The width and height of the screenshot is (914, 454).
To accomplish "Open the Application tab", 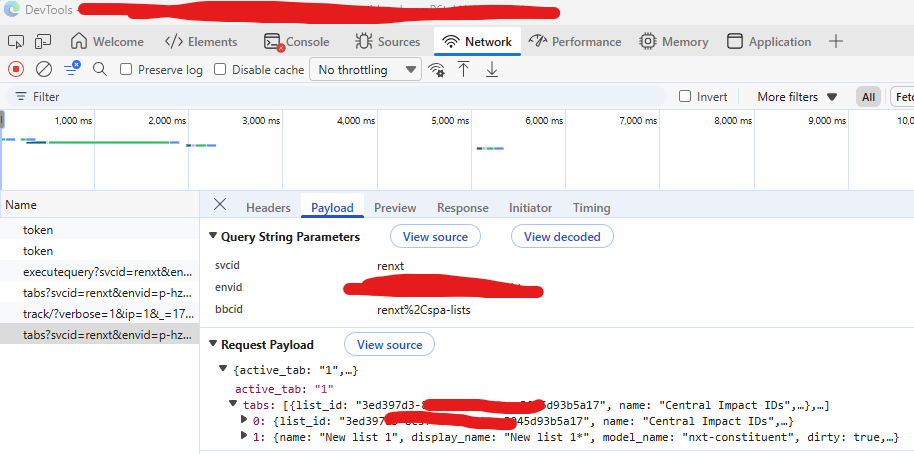I will click(x=769, y=42).
